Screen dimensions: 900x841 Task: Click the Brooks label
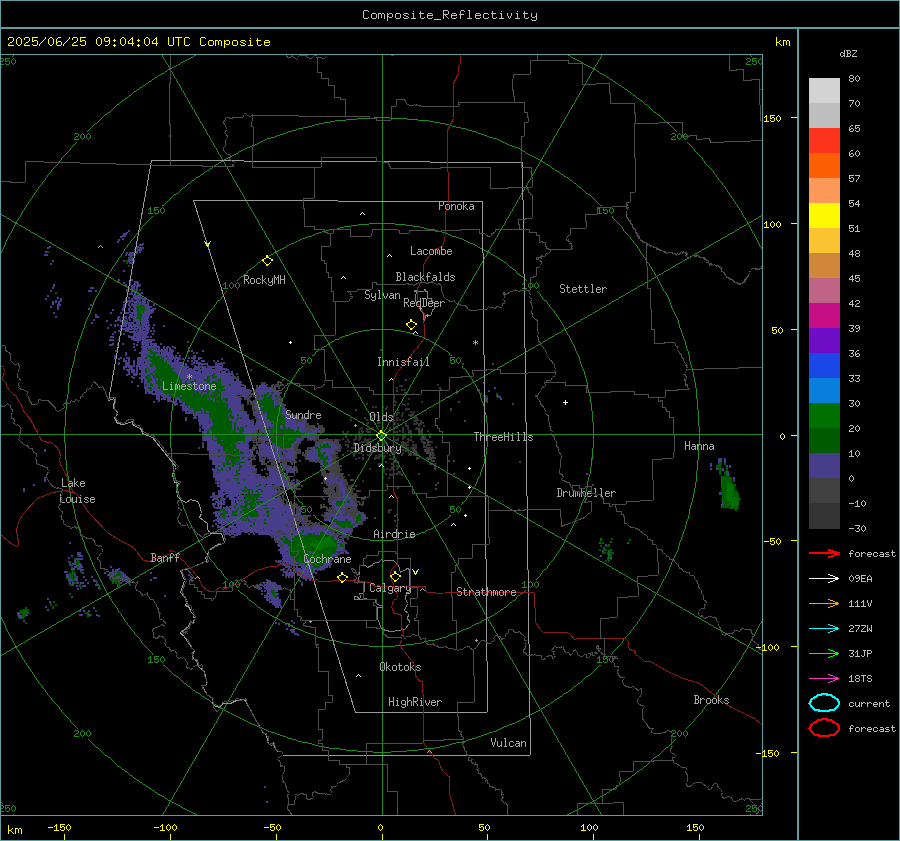tap(711, 700)
